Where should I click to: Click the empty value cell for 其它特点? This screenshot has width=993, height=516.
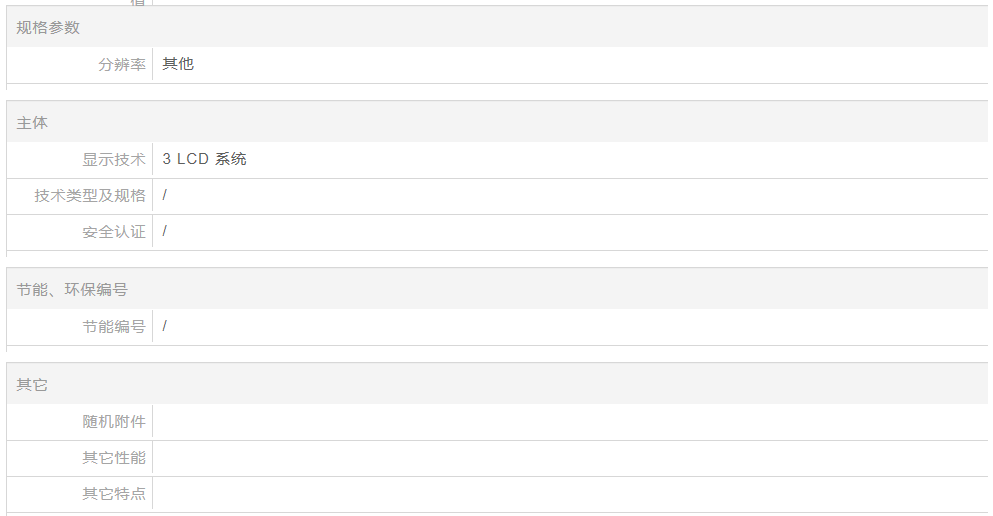tap(570, 494)
